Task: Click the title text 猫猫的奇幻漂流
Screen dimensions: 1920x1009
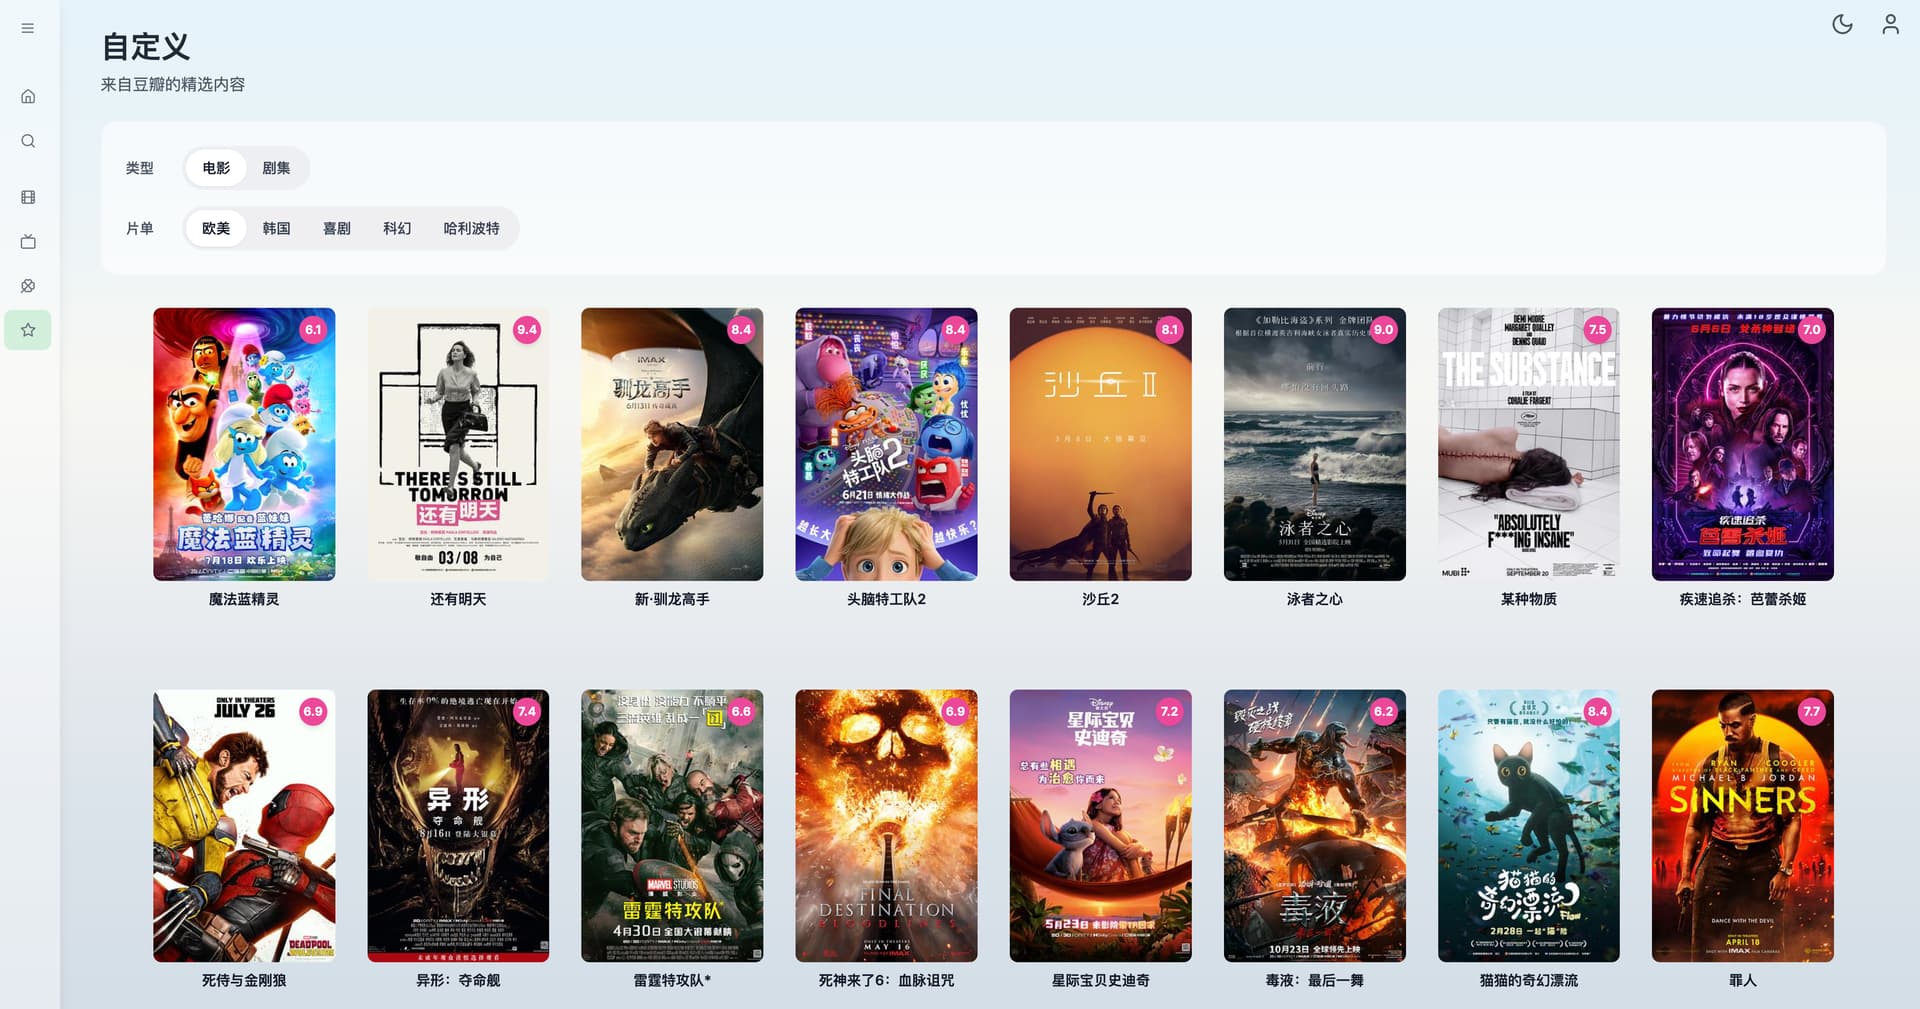Action: tap(1529, 980)
